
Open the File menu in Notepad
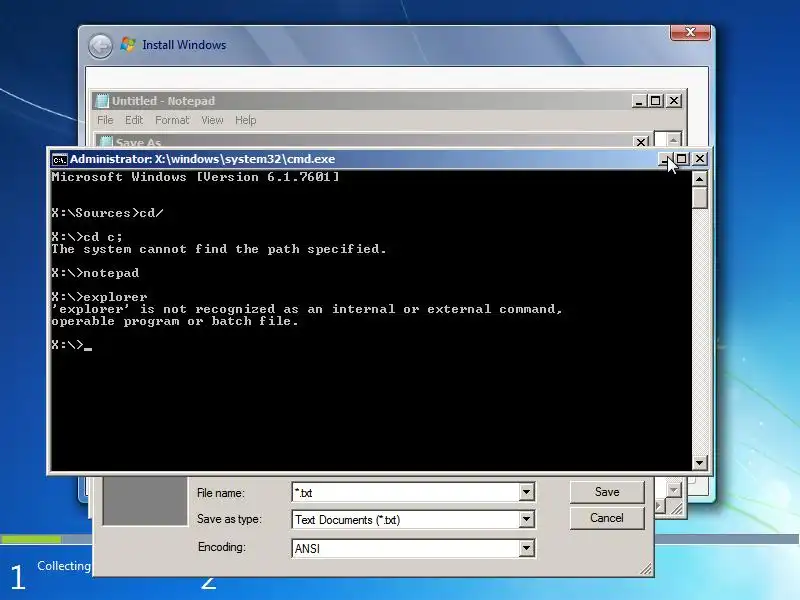[x=105, y=120]
